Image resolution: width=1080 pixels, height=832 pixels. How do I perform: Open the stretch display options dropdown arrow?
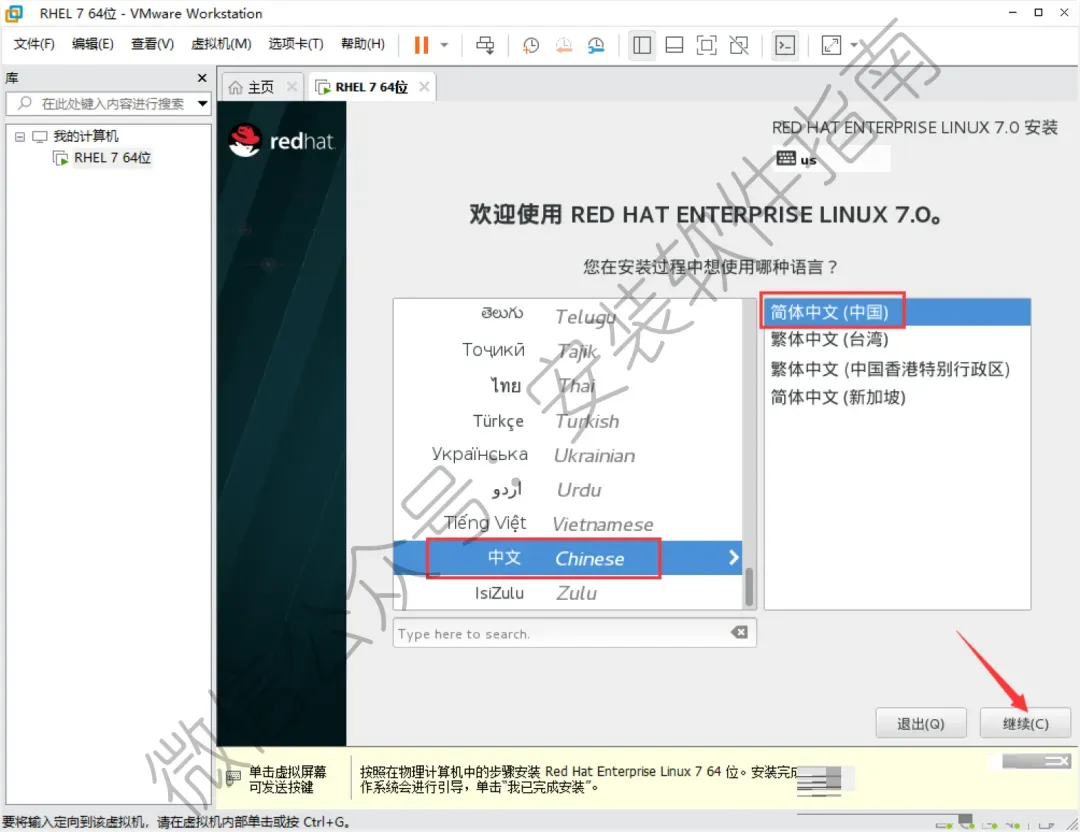tap(854, 45)
